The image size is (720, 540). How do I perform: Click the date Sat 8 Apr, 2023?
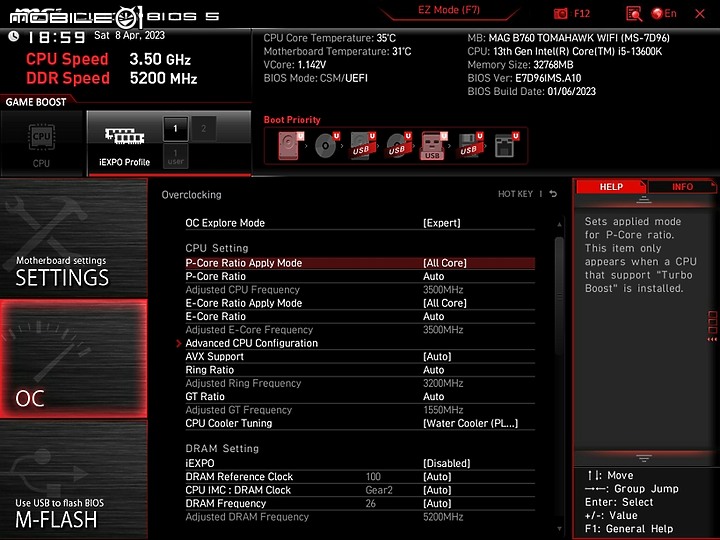tap(129, 35)
